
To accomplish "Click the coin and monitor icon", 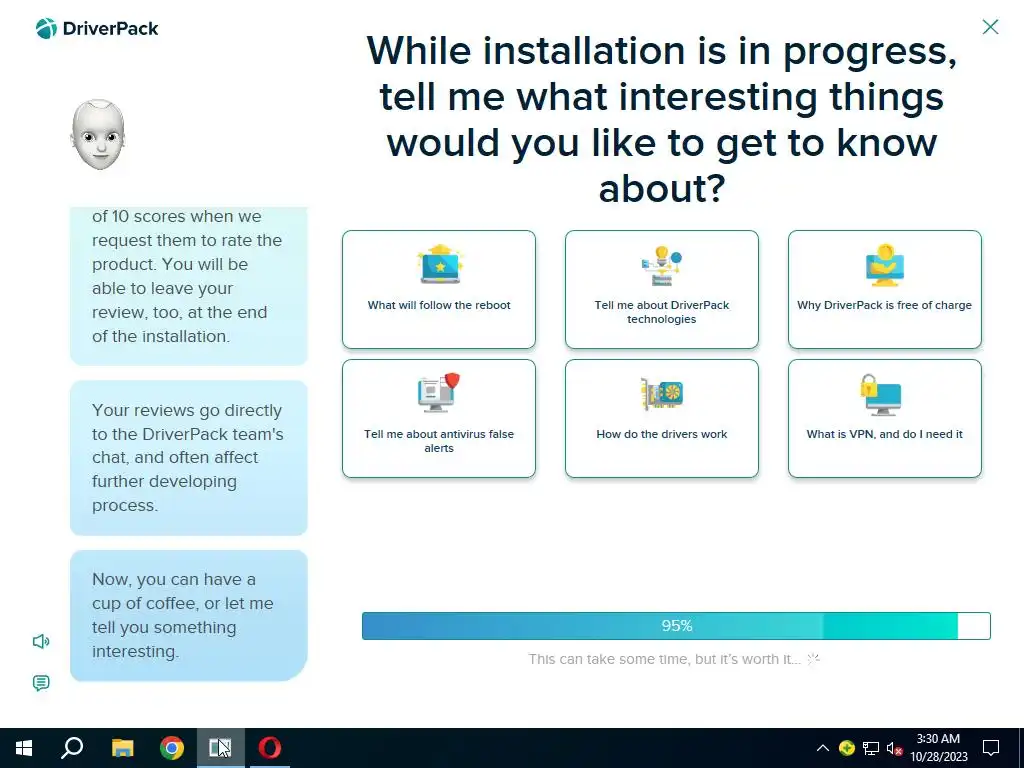I will 885,265.
